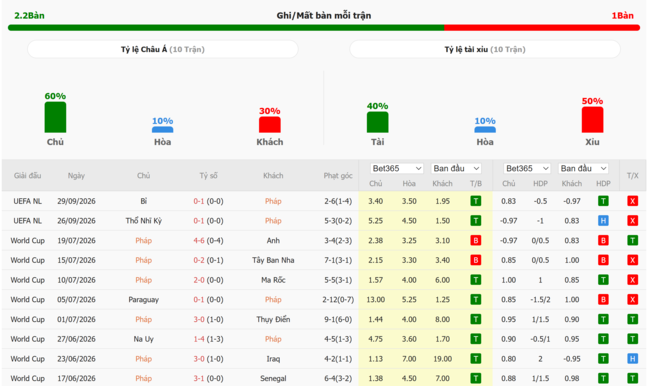Click the score 3-1 (0-0)

point(208,378)
